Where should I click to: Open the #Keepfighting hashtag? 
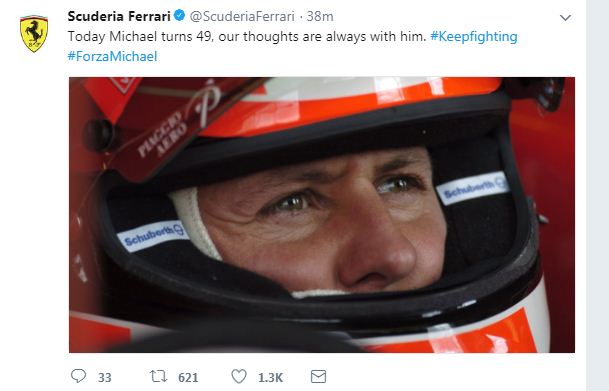[474, 36]
